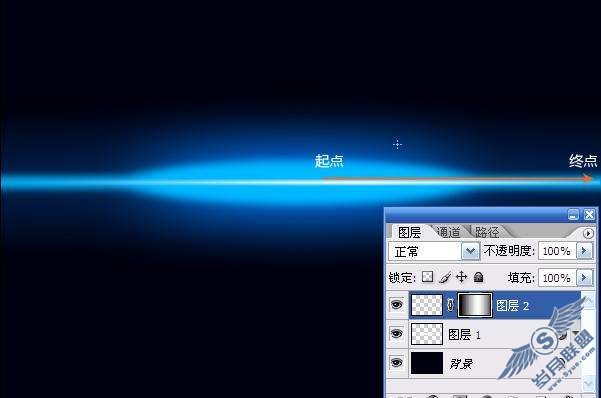Click the 填充 100% input field

(x=557, y=277)
